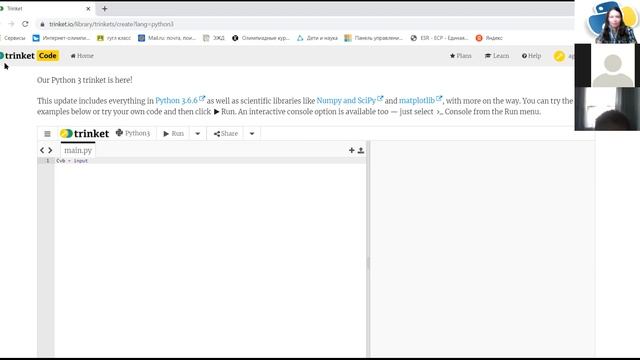Click the user avatar in the navbar
640x360 pixels.
[559, 56]
